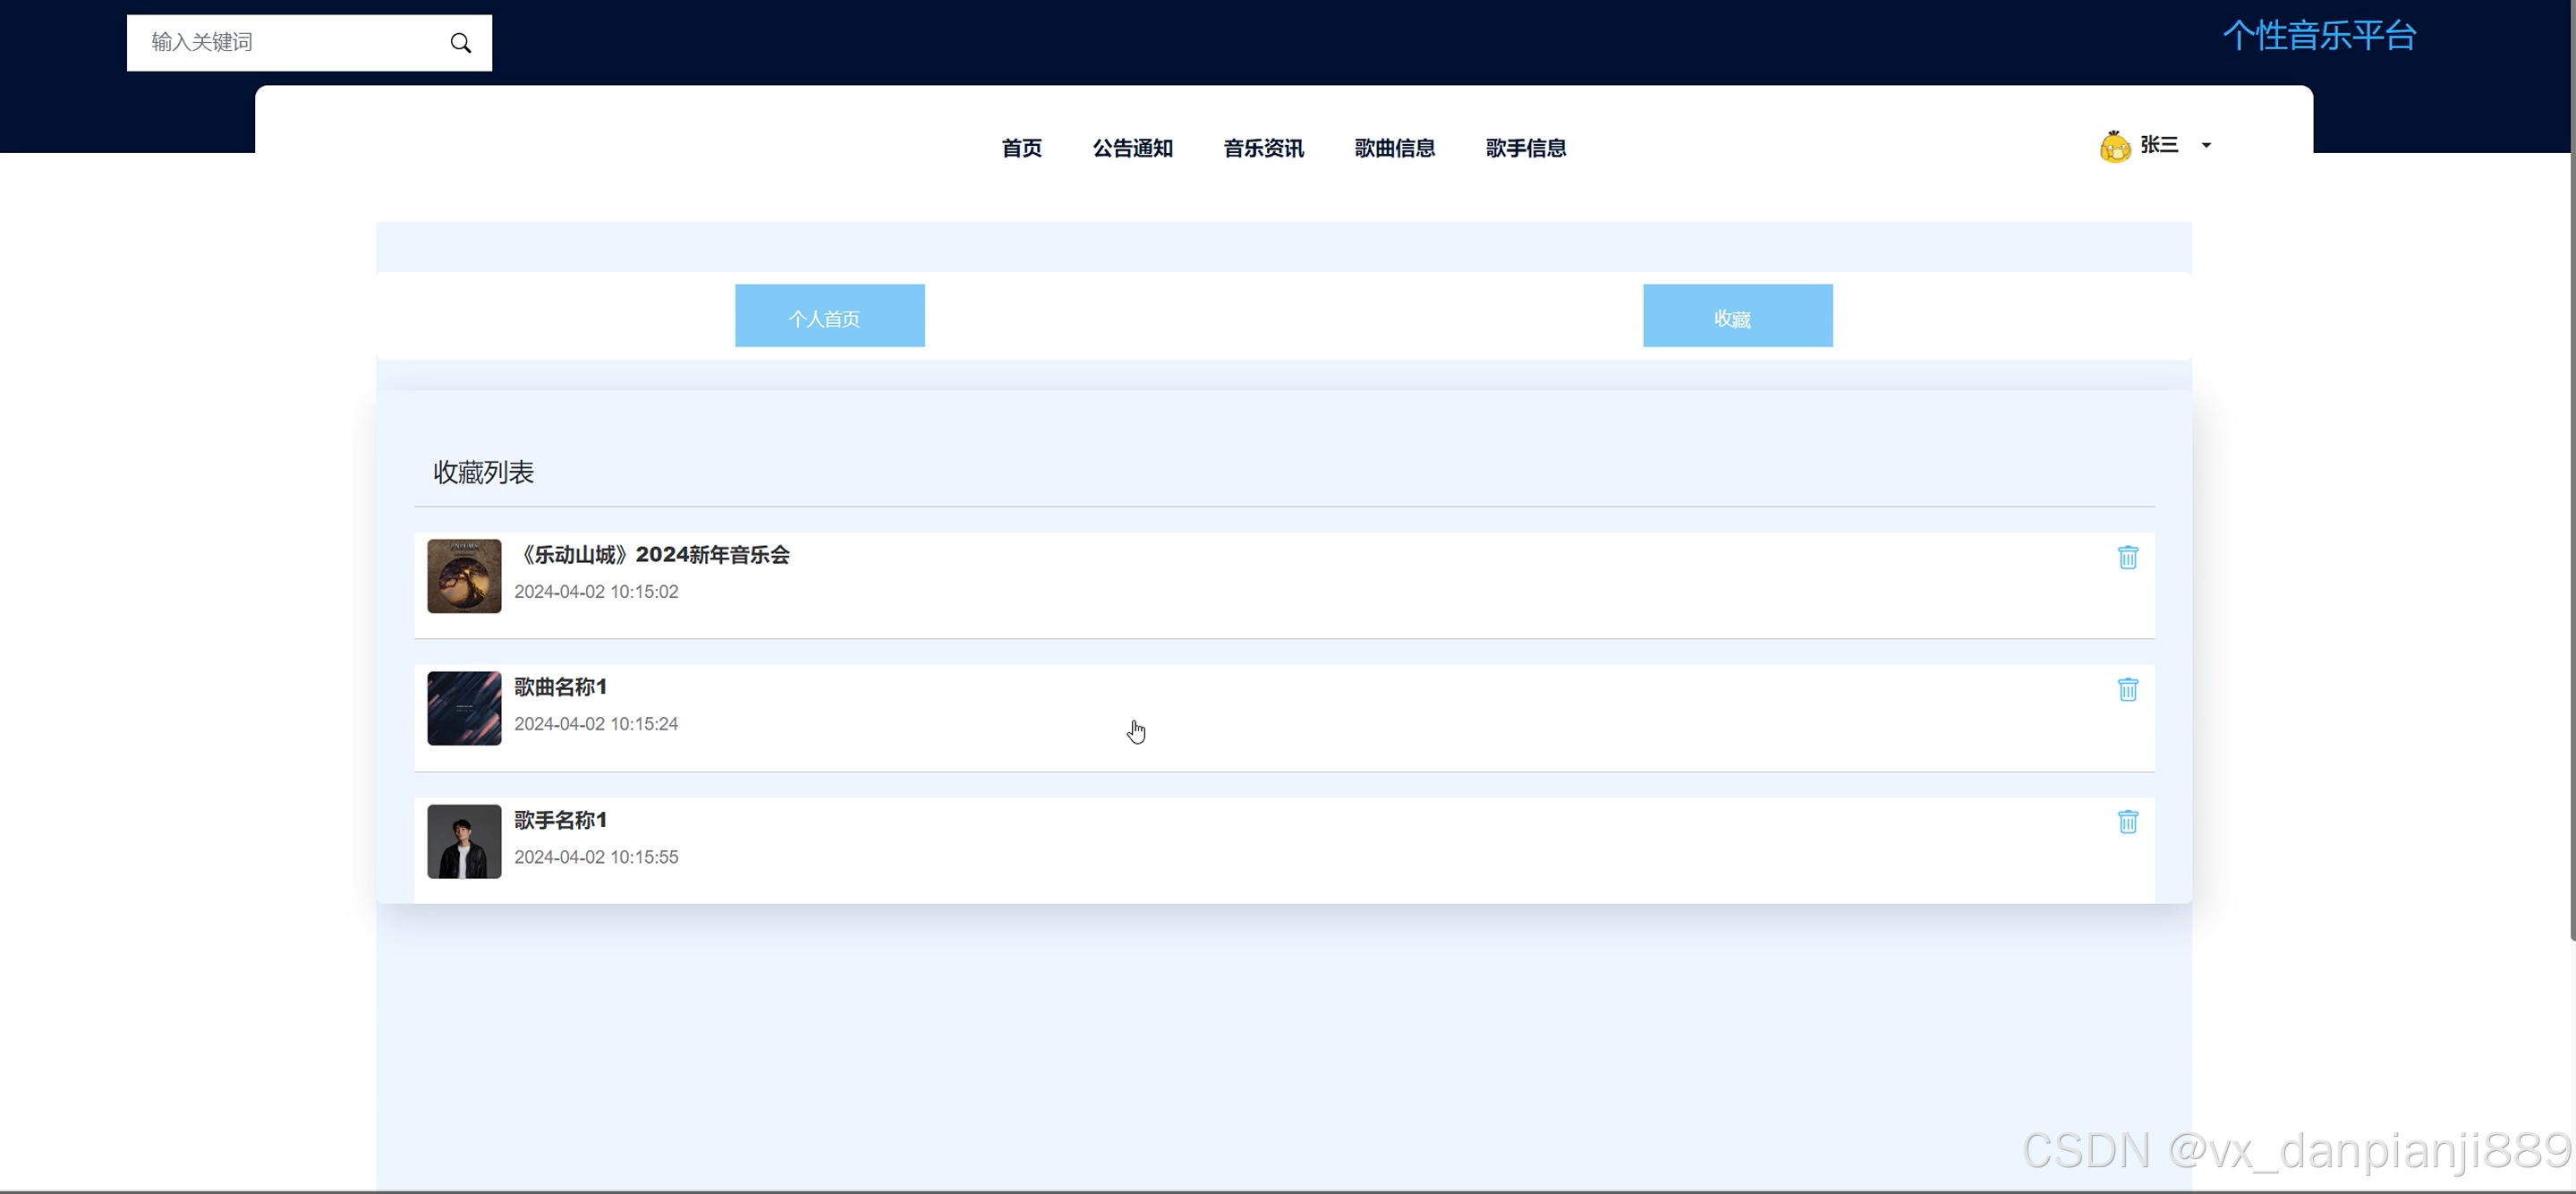Click trash icon for 歌曲名称1
The image size is (2576, 1194).
pyautogui.click(x=2127, y=690)
